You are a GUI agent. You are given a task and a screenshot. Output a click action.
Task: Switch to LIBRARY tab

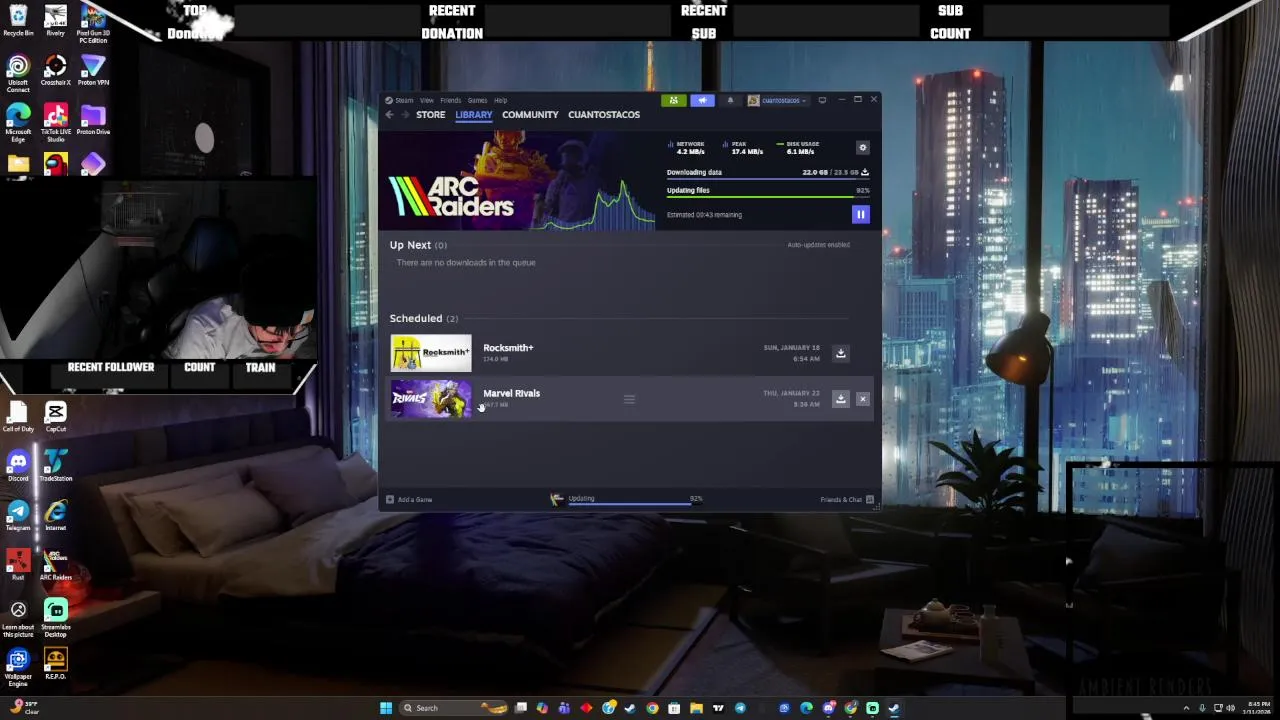[x=474, y=114]
